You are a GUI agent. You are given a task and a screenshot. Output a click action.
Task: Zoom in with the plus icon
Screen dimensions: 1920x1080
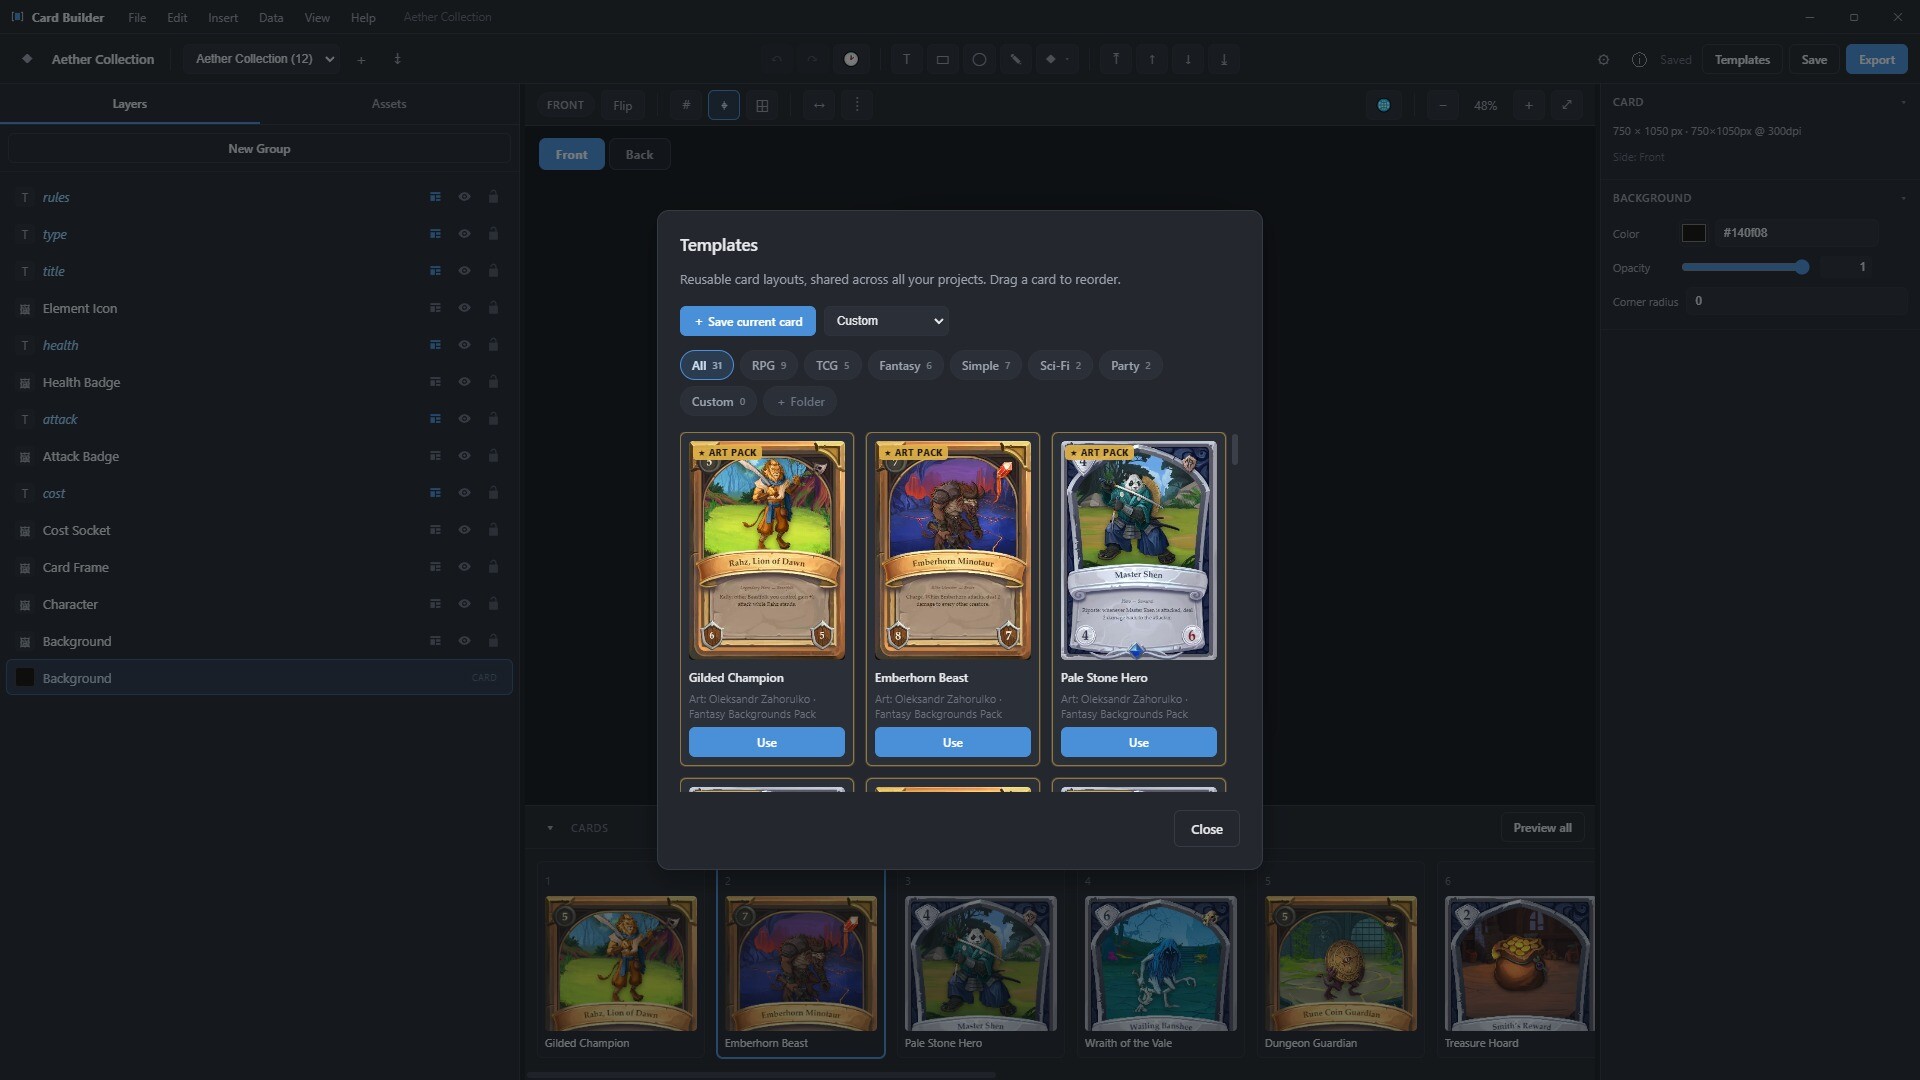coord(1528,105)
